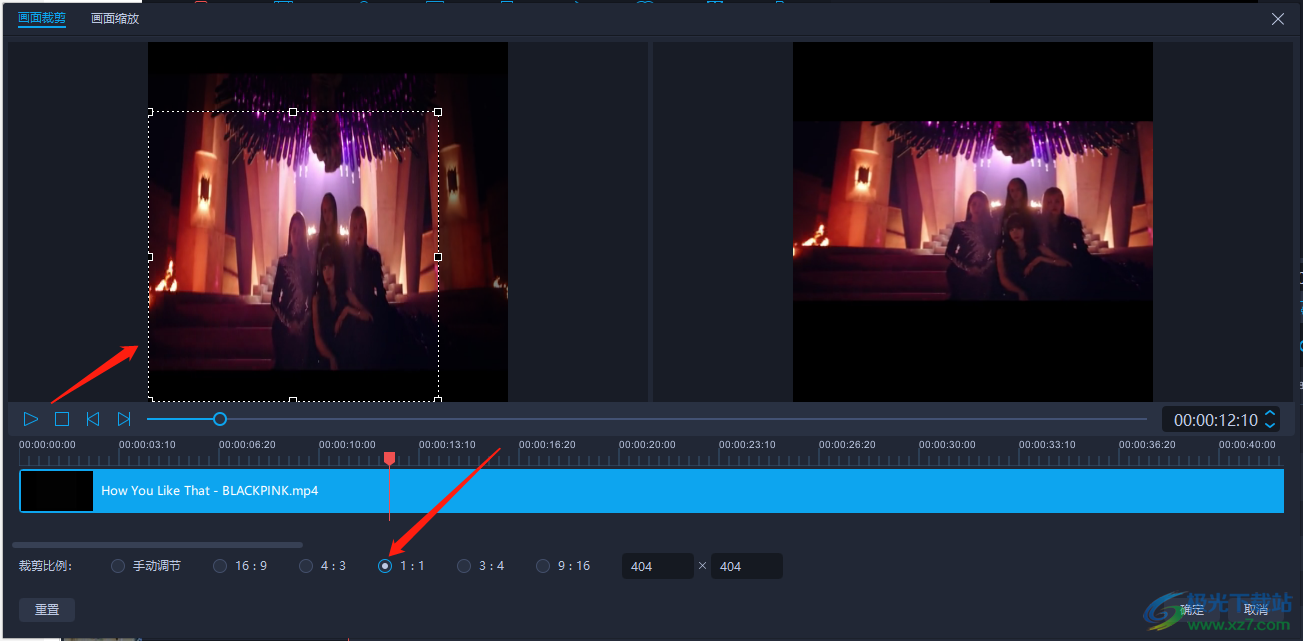Click crop box right-middle handle
Screen dimensions: 1303x641
(438, 257)
